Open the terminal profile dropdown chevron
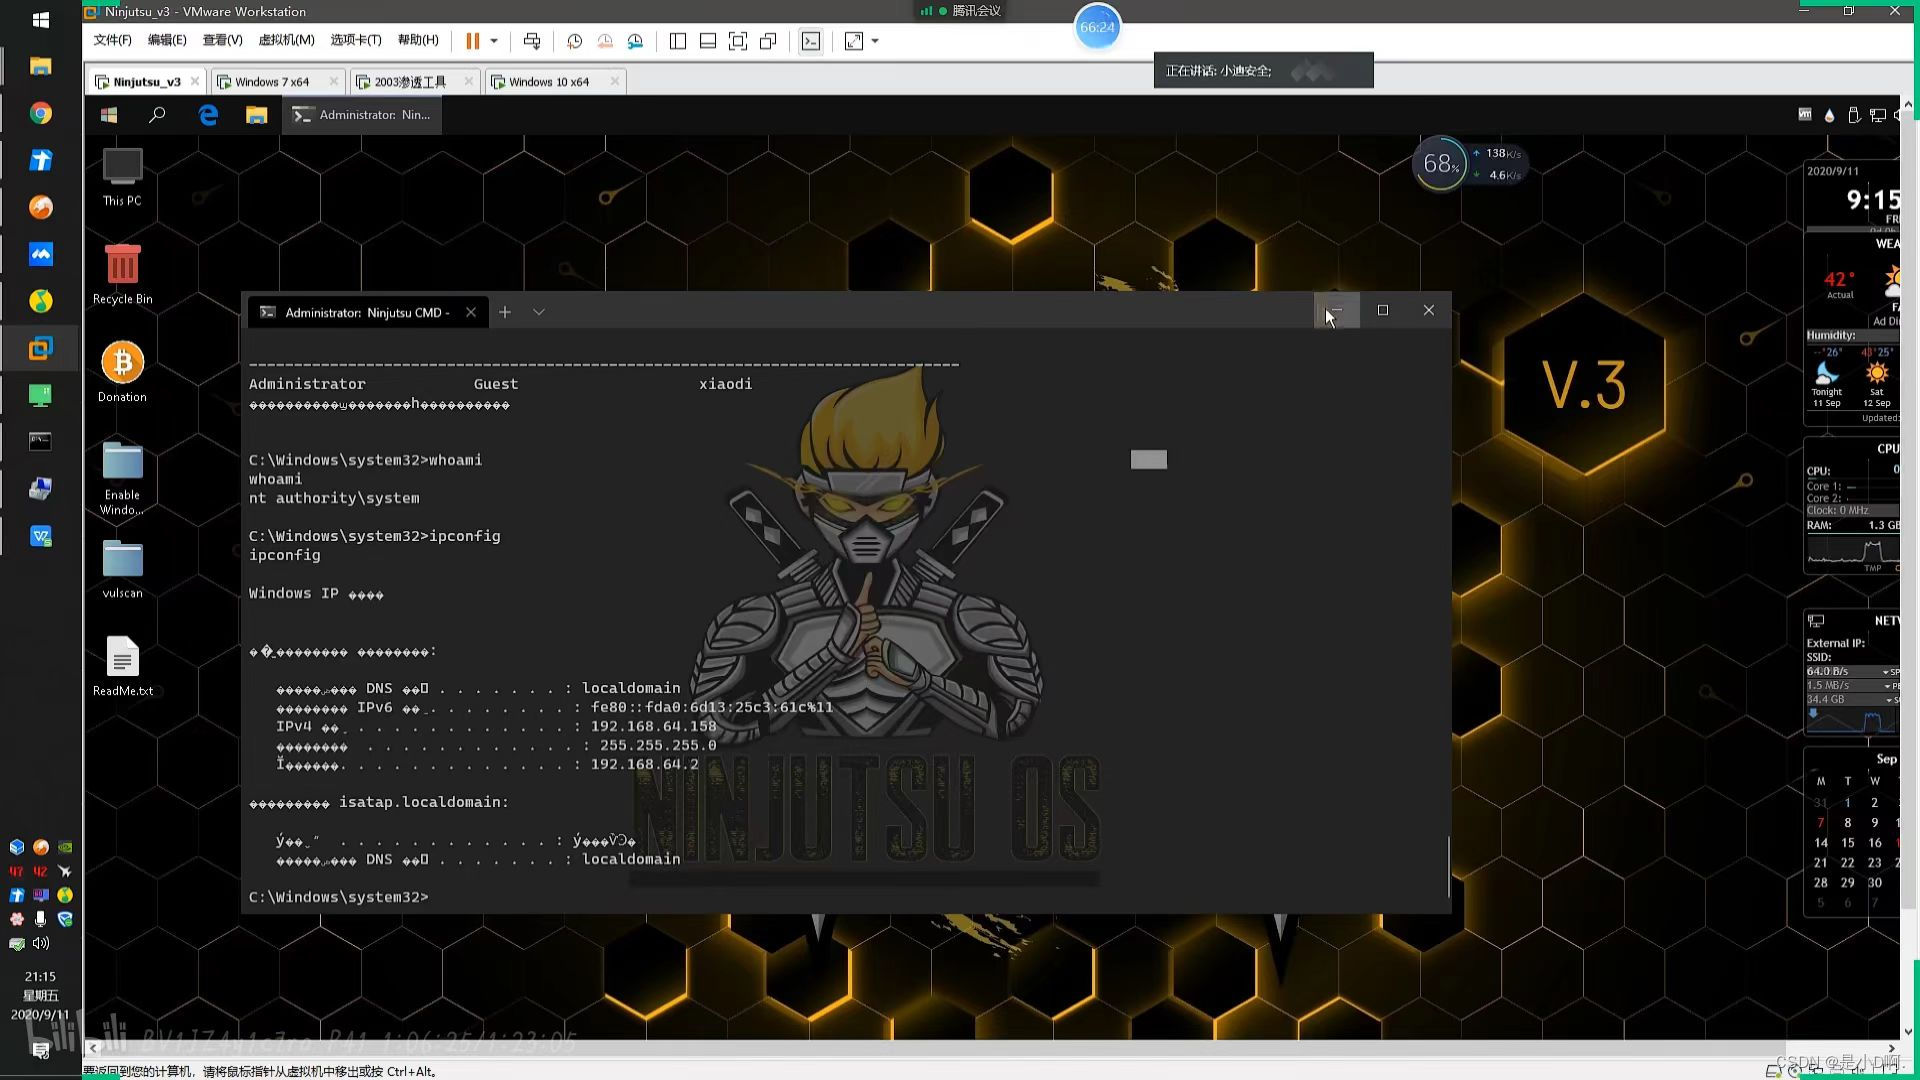This screenshot has width=1920, height=1080. pyautogui.click(x=539, y=312)
